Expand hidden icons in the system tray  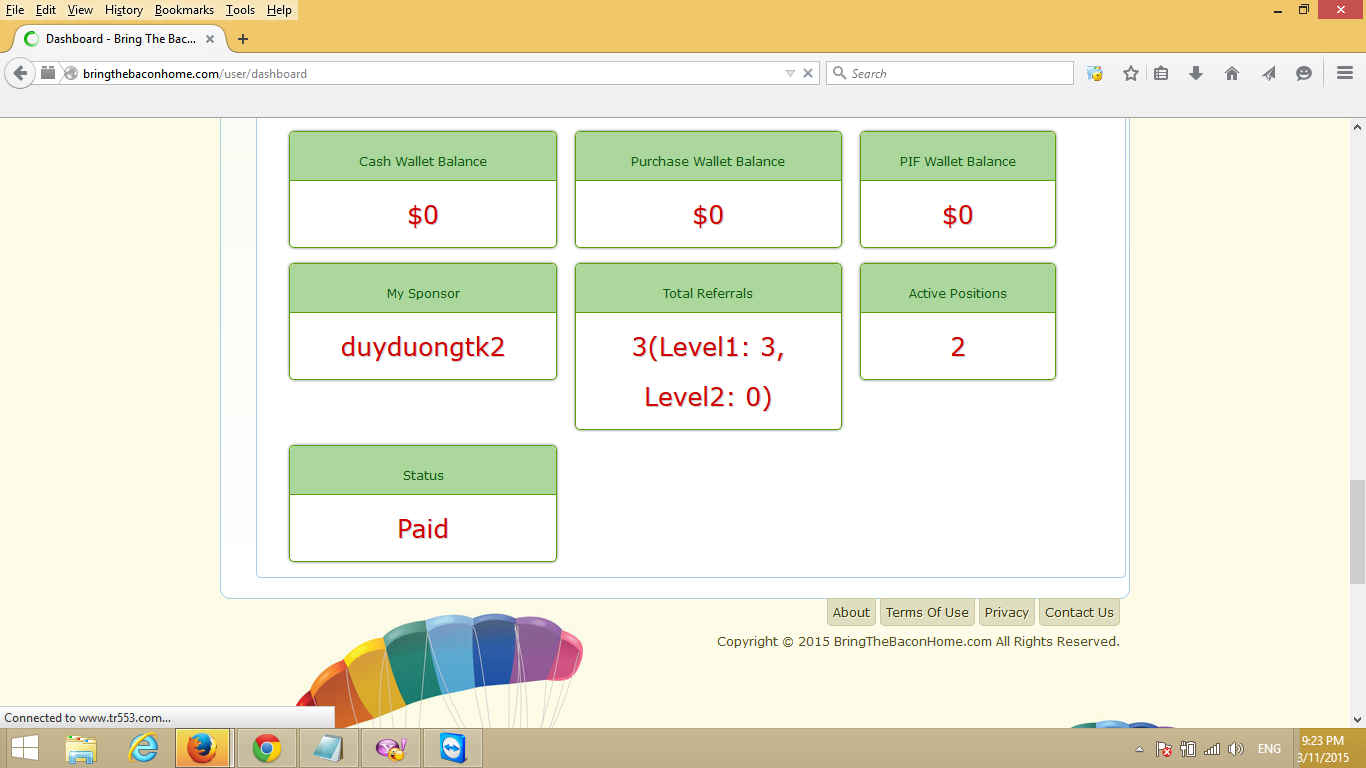1138,747
